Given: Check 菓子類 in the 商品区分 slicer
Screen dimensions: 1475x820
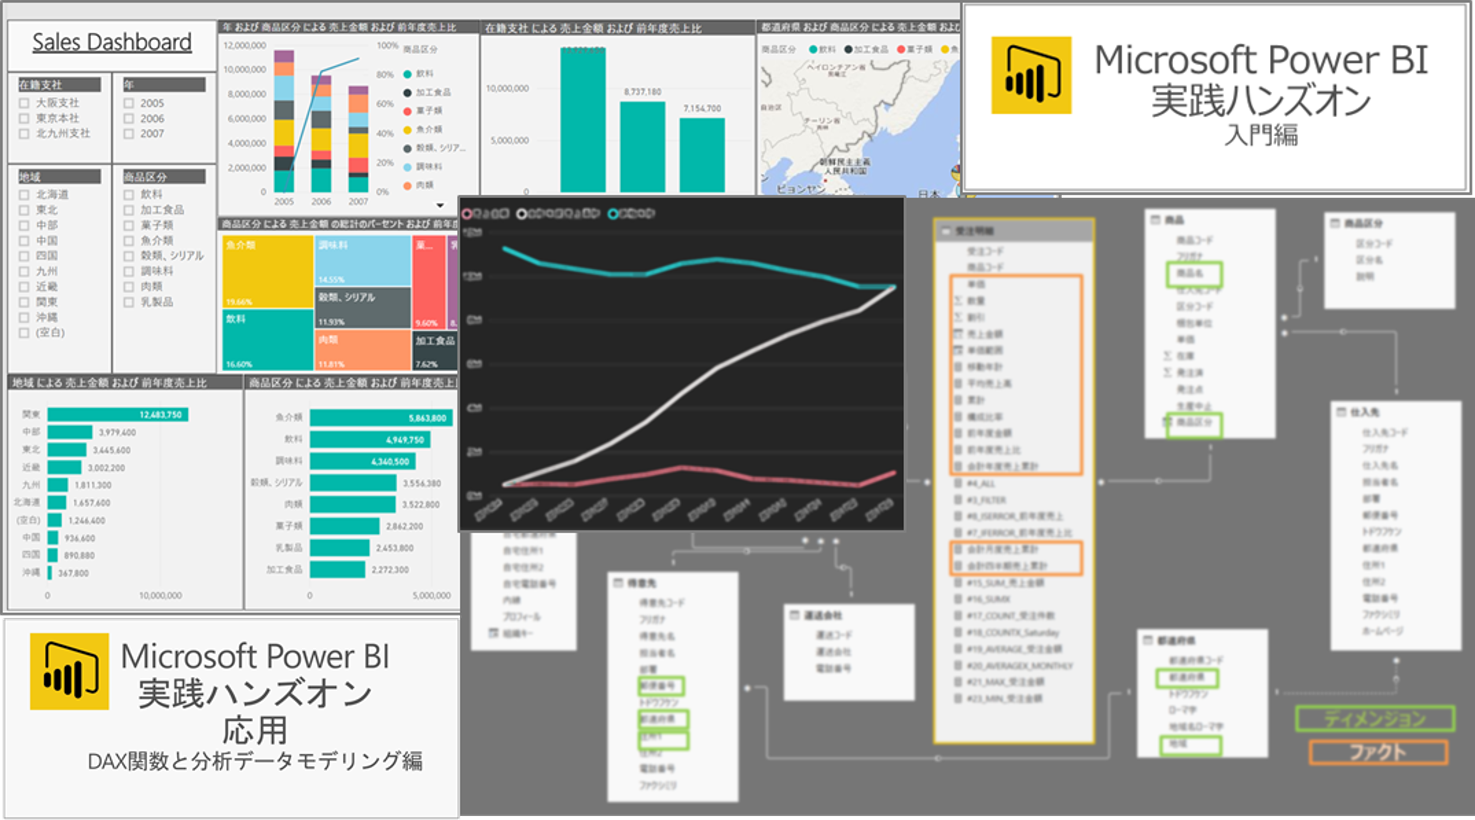Looking at the screenshot, I should coord(129,225).
